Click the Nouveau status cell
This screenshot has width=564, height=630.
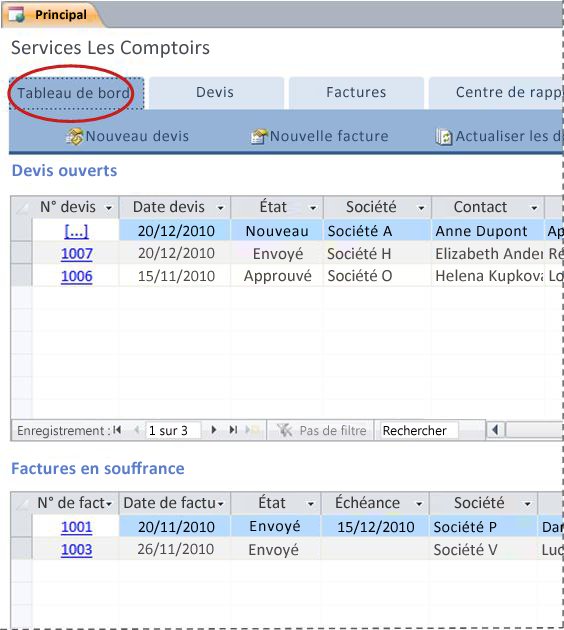(x=277, y=231)
